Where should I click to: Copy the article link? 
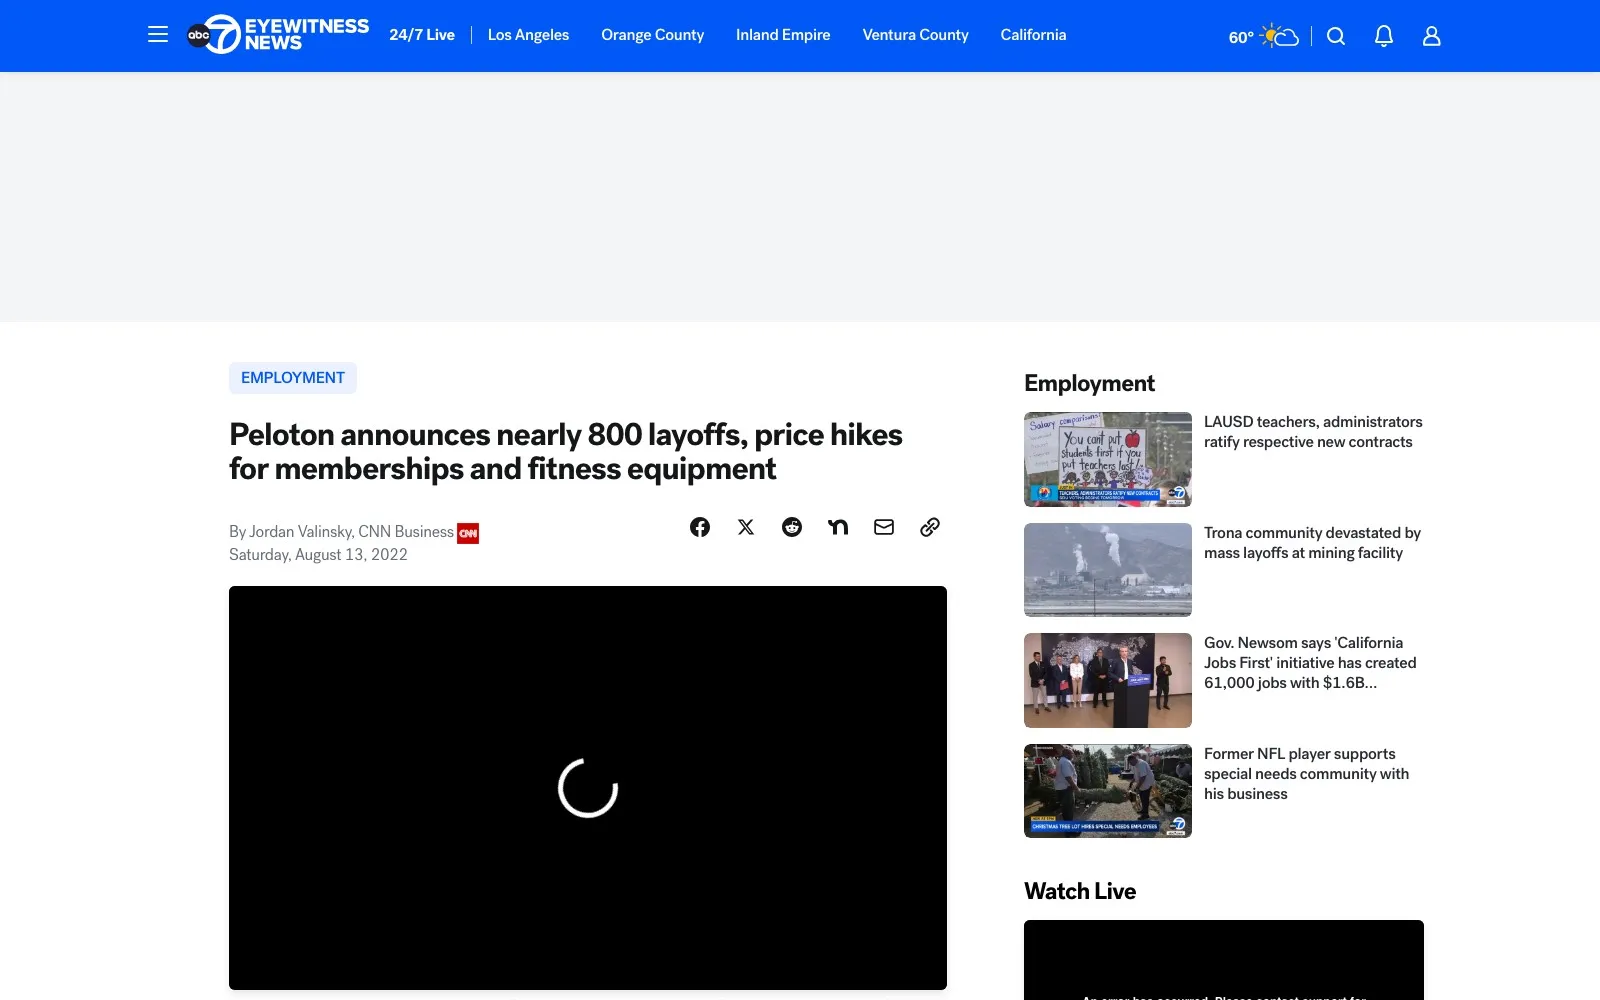click(930, 527)
